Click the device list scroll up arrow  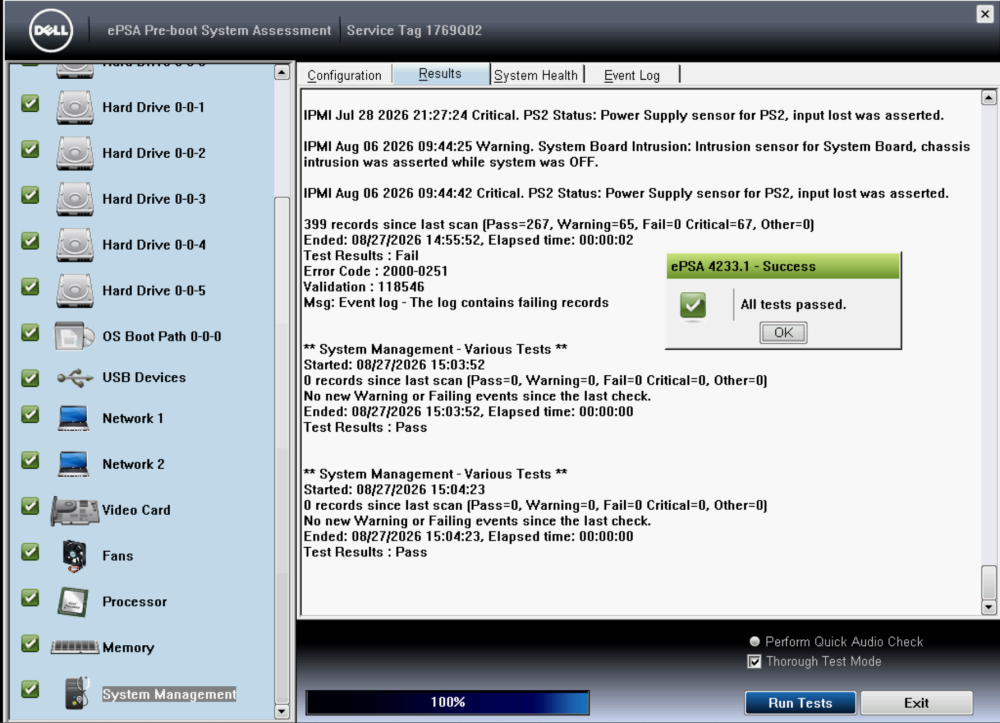tap(282, 72)
